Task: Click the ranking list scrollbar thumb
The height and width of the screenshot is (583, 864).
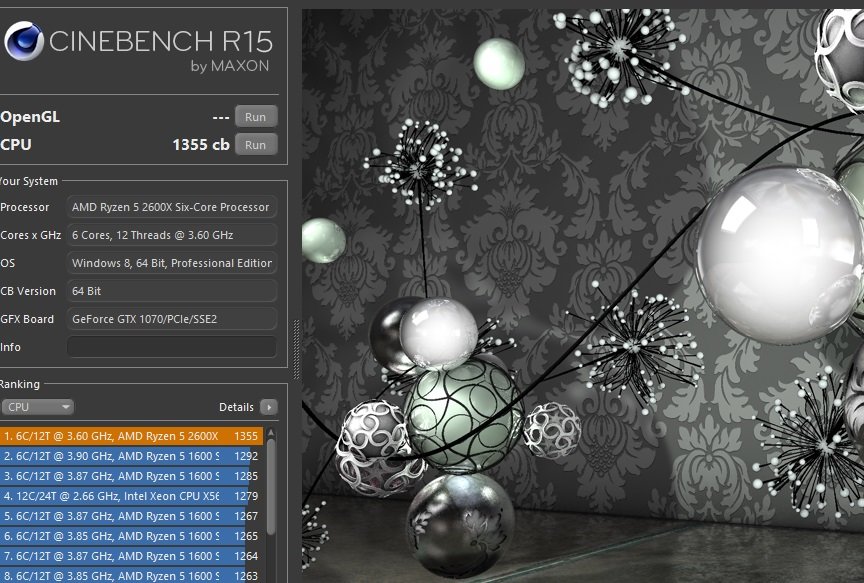Action: (x=271, y=487)
